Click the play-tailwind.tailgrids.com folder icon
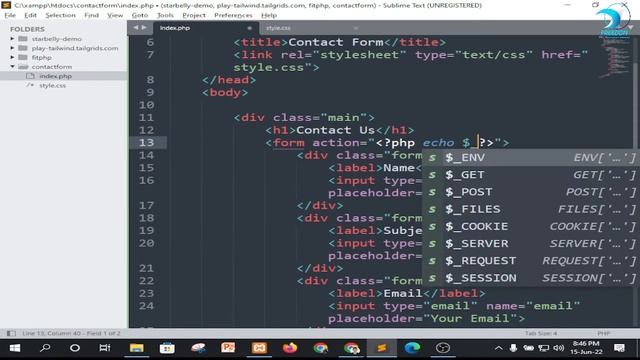640x360 pixels. [x=23, y=48]
